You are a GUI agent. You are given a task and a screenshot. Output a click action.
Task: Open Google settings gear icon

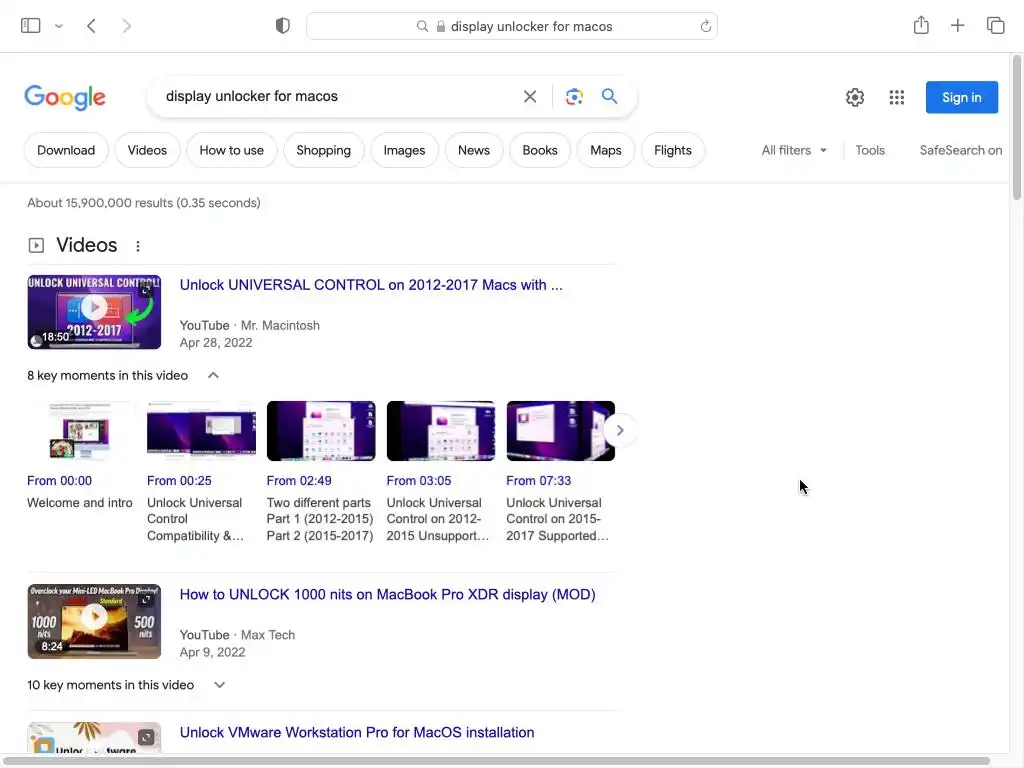(854, 97)
